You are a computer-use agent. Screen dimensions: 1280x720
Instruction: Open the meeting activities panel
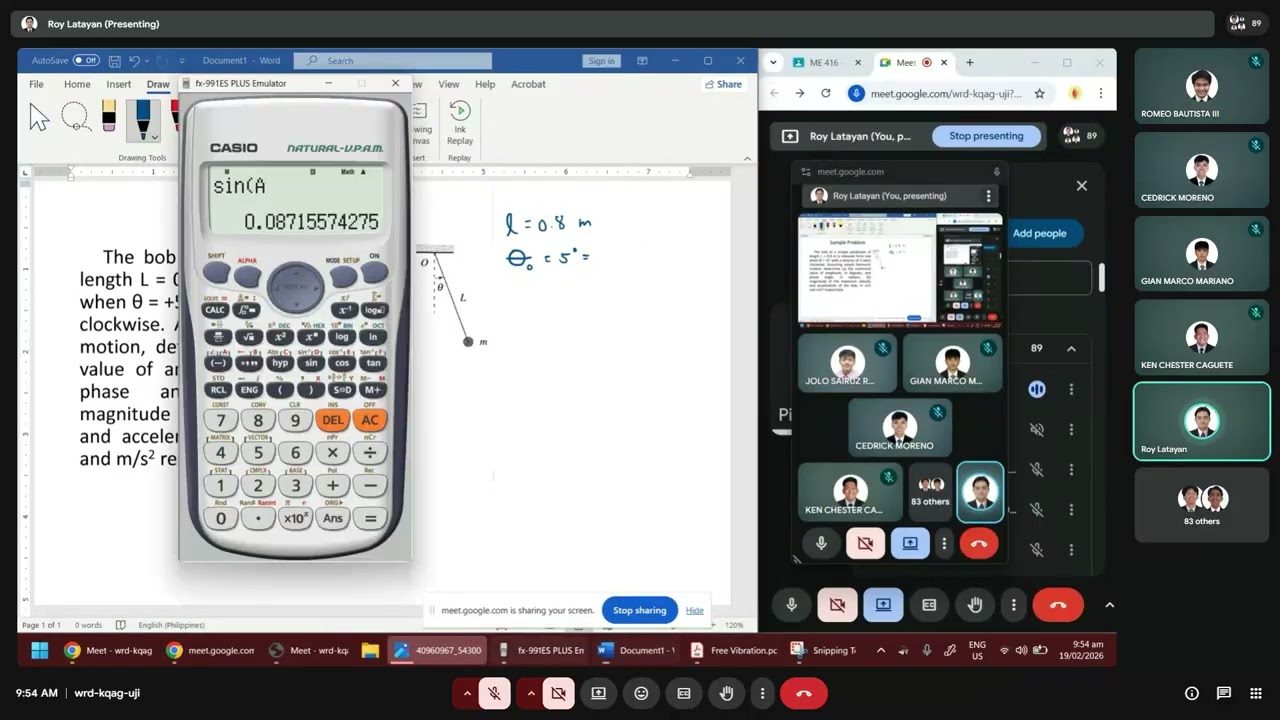[x=1257, y=693]
